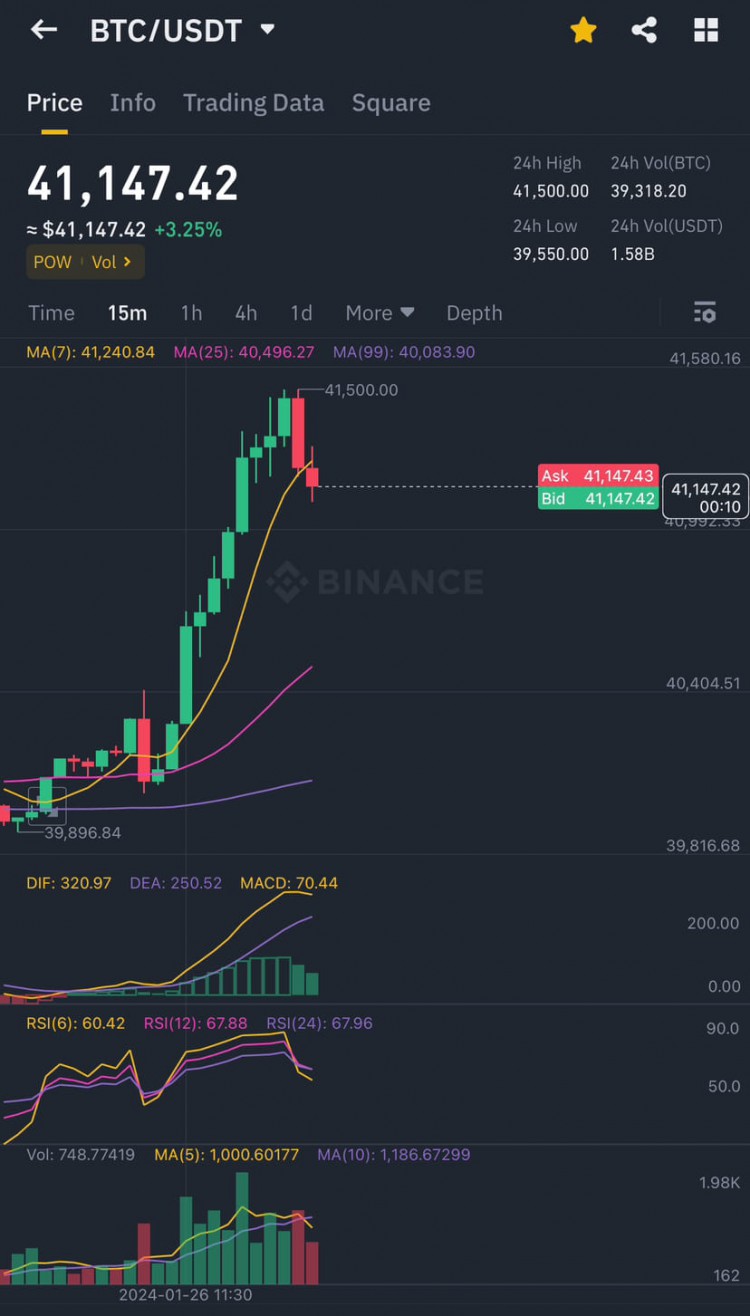Tap the MA(99): 40,083.90 indicator label
Screen dimensions: 750x1316
[x=404, y=352]
